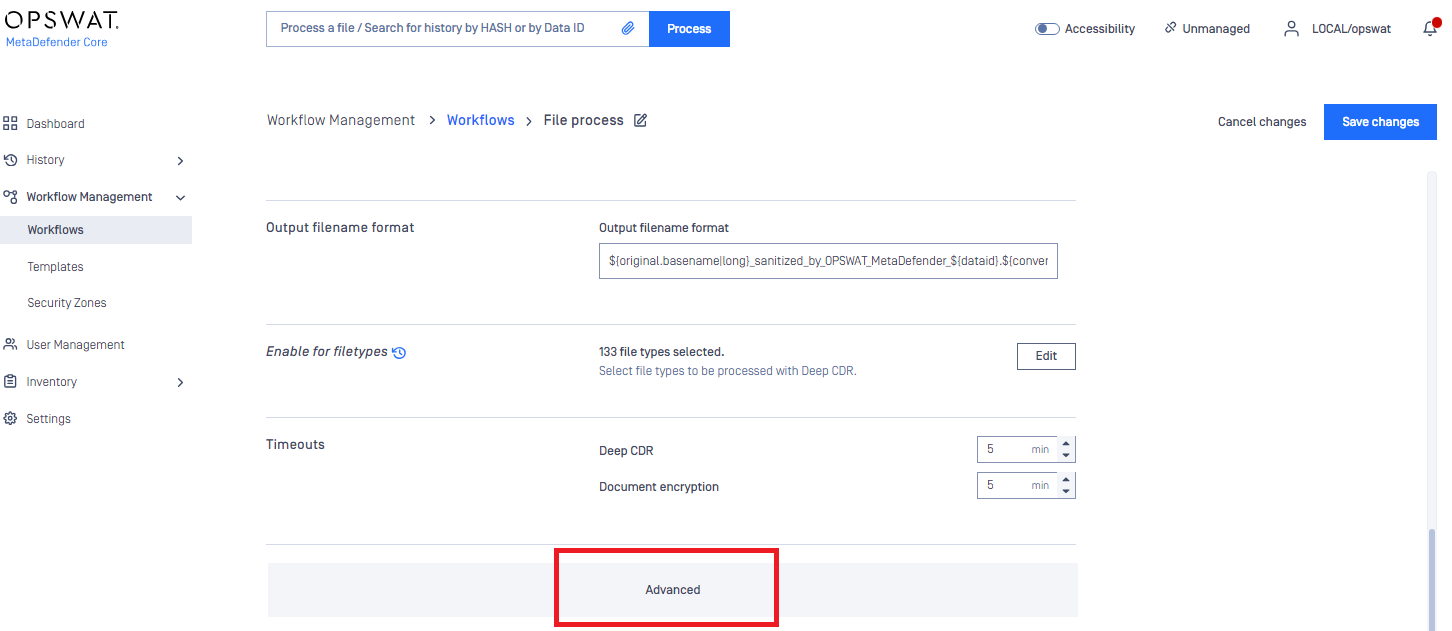Click the Save changes button

tap(1380, 122)
